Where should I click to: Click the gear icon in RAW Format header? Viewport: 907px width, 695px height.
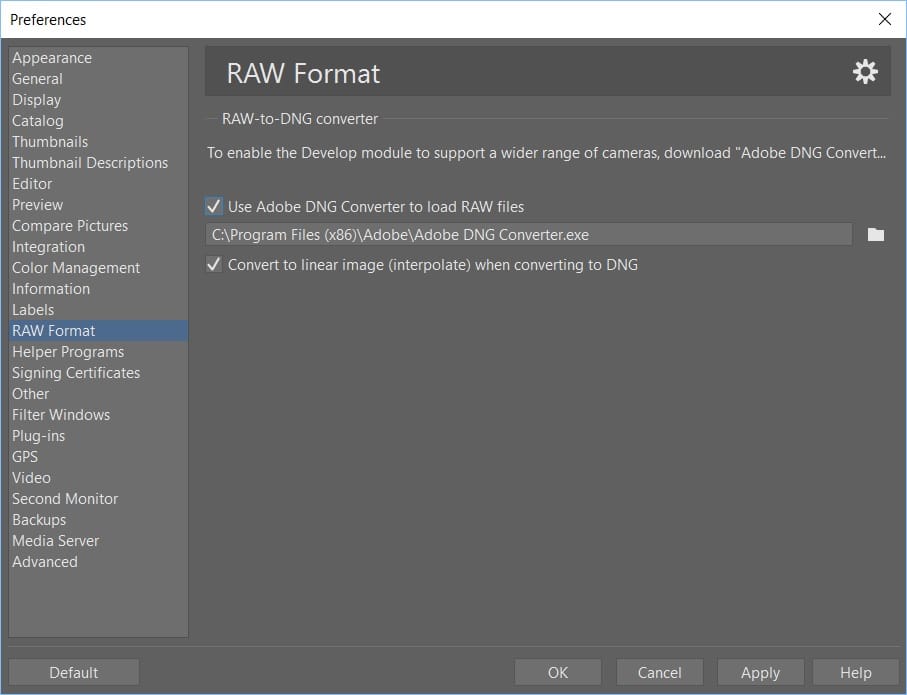tap(865, 72)
